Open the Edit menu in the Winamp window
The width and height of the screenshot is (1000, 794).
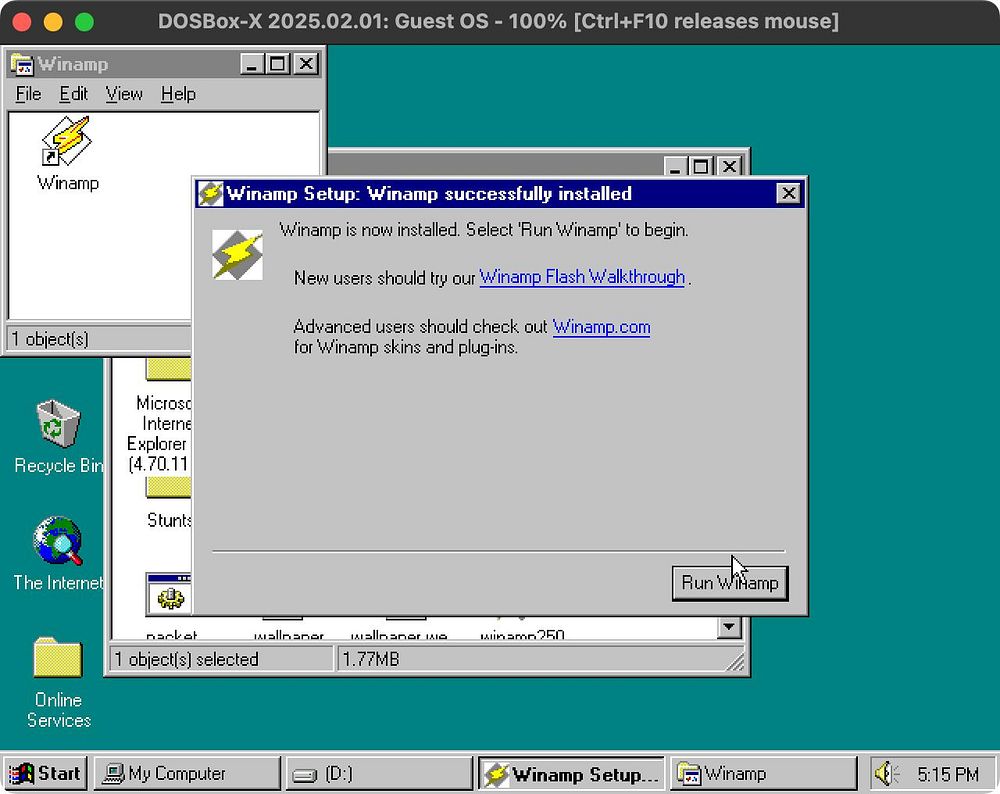pyautogui.click(x=73, y=94)
